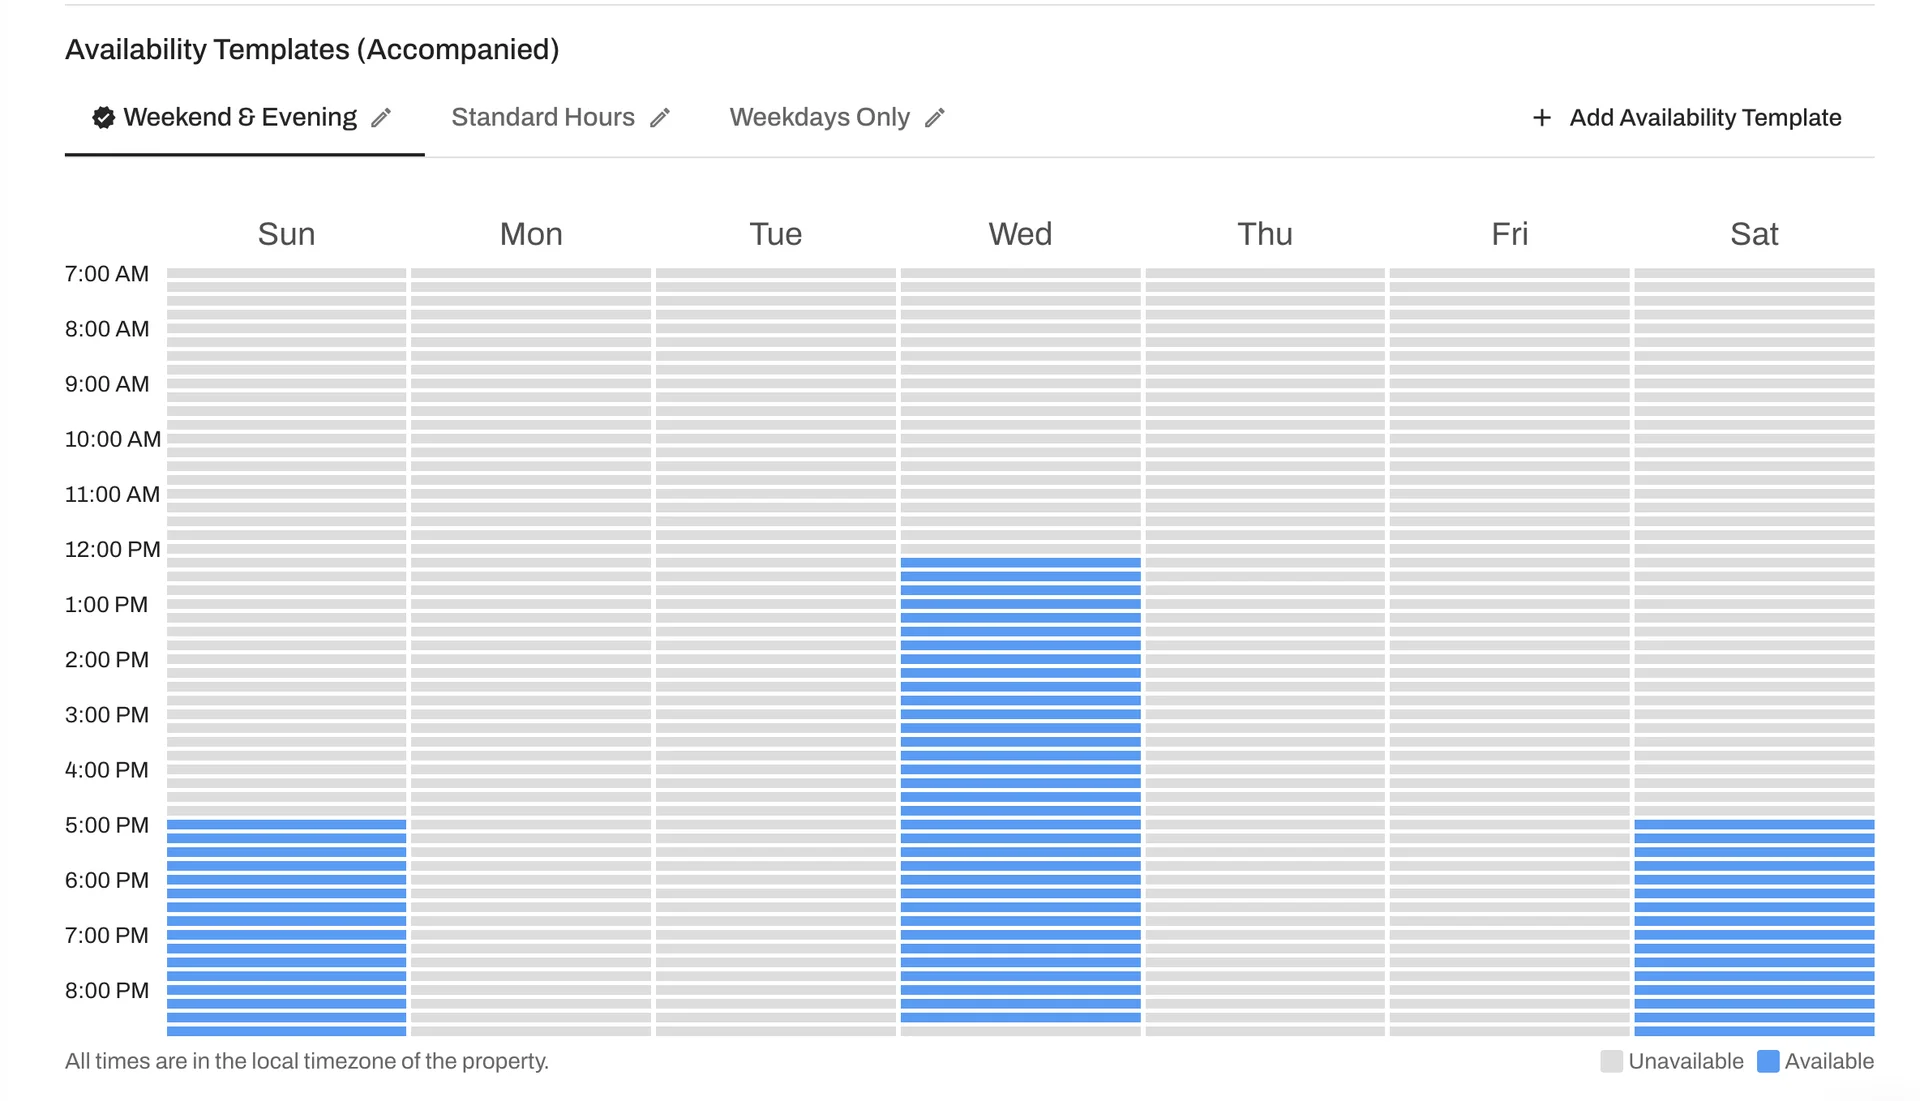1920x1101 pixels.
Task: Click the pencil icon beside Standard Hours
Action: [661, 117]
